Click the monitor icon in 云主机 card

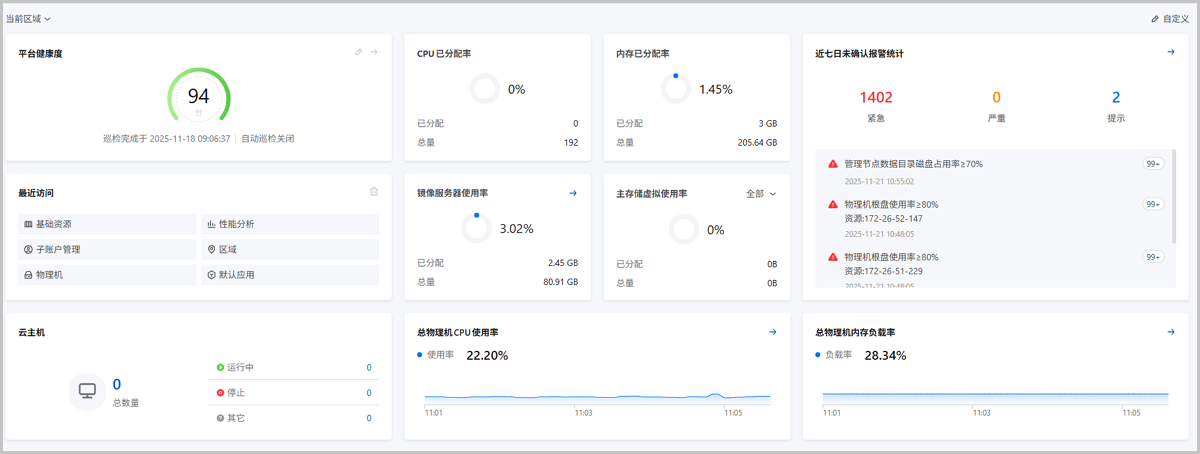87,390
